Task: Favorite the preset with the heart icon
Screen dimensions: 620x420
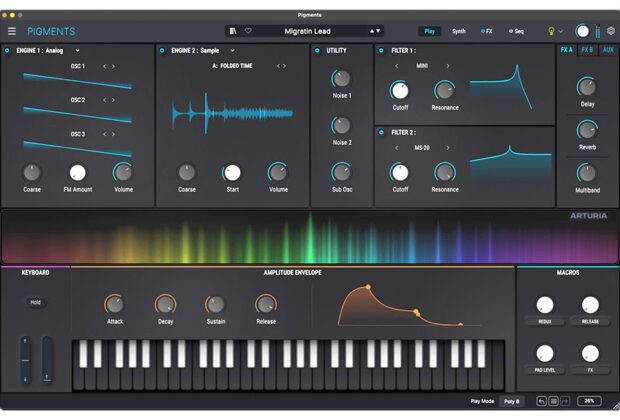Action: 248,31
